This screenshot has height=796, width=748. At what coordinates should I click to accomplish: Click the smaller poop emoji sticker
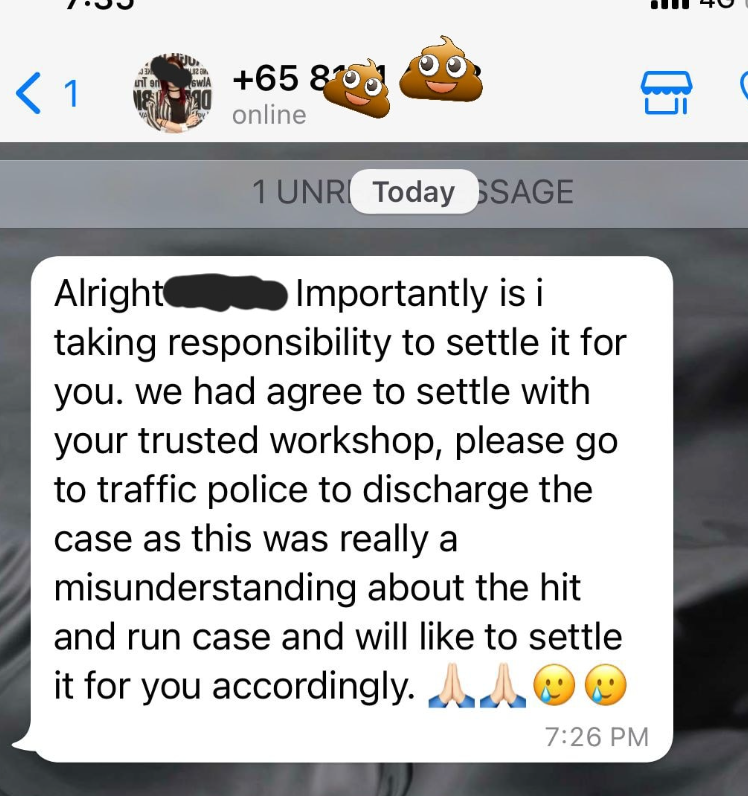[x=357, y=91]
